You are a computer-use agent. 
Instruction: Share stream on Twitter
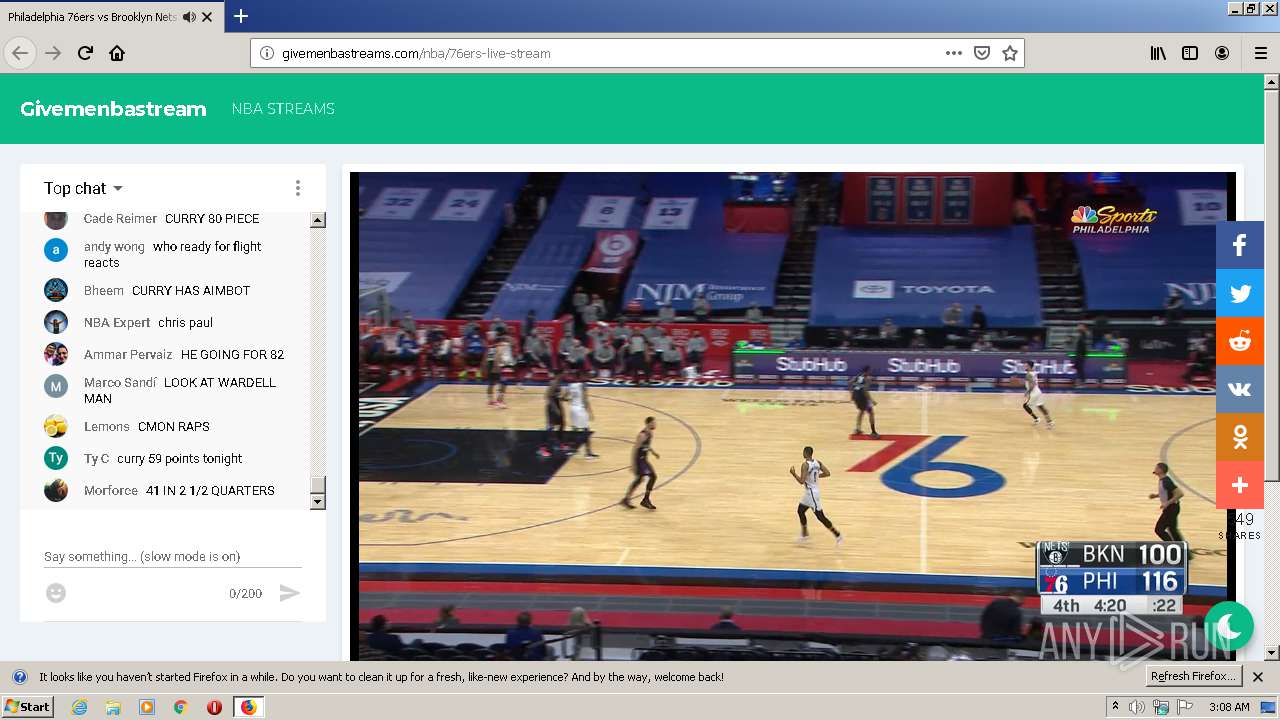(x=1240, y=293)
